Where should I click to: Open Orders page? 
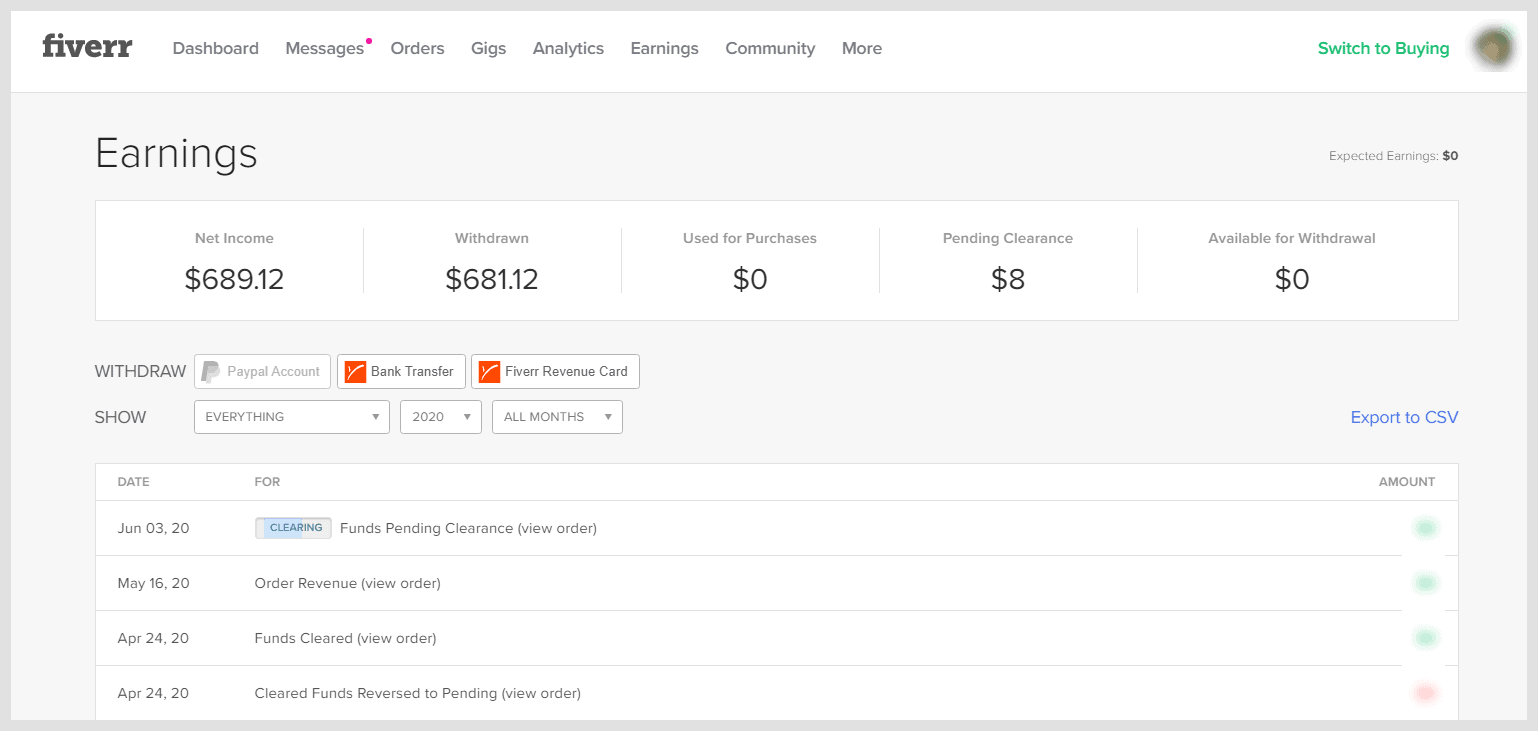pos(417,48)
